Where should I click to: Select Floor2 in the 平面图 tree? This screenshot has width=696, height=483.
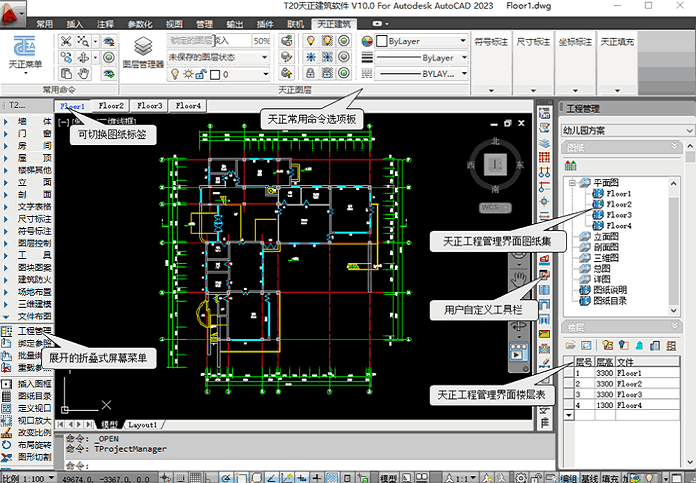click(619, 204)
